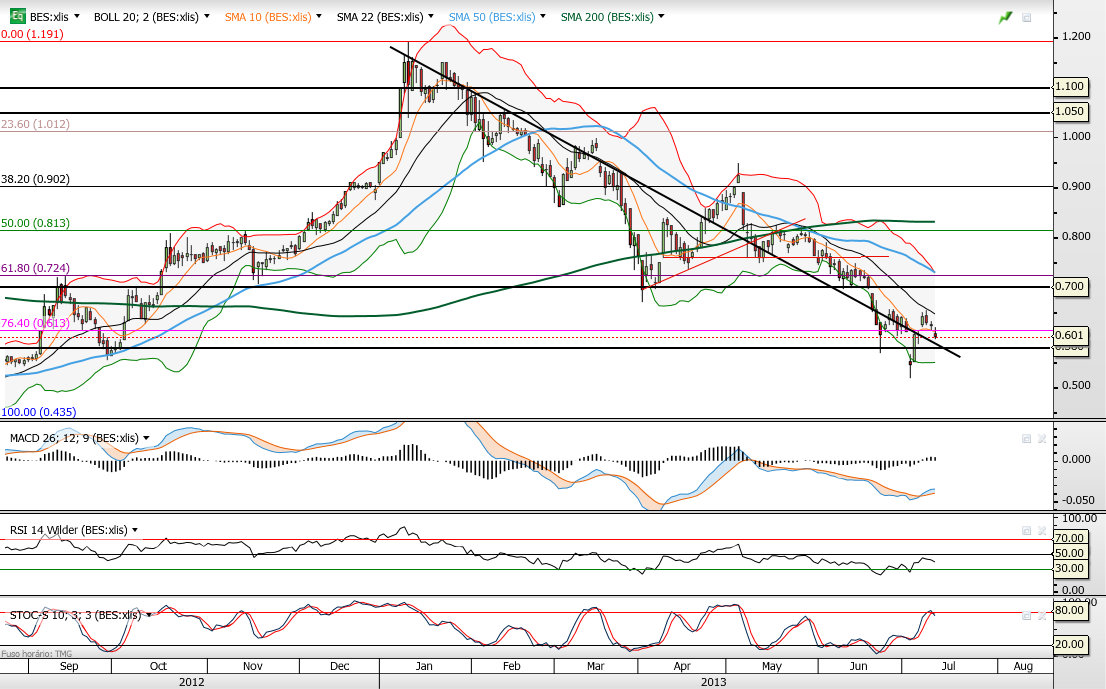1106x689 pixels.
Task: Open the BES:xlis instrument dropdown
Action: [x=76, y=16]
